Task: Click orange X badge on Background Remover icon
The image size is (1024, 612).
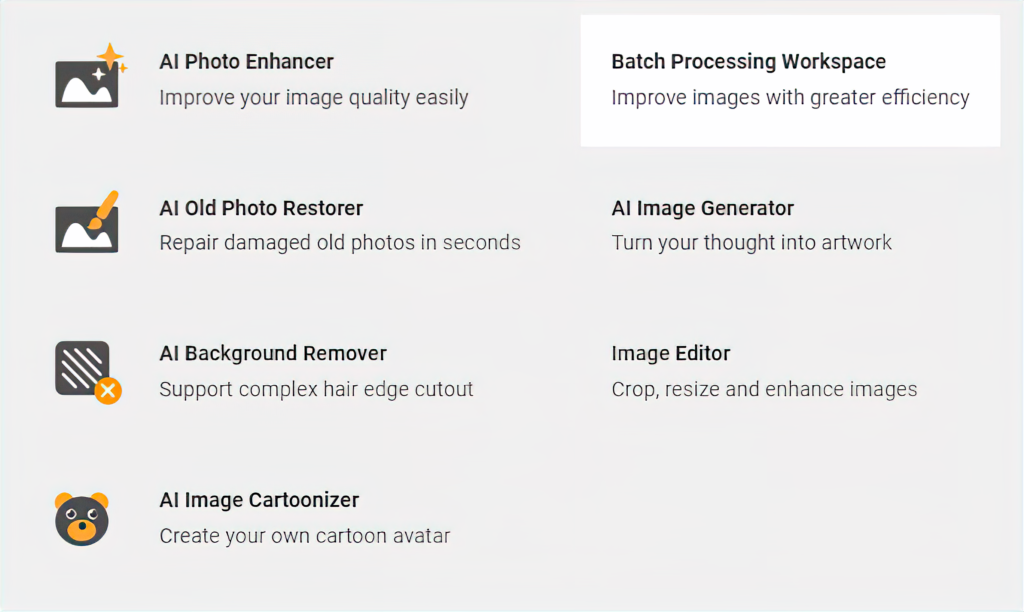Action: pos(108,391)
